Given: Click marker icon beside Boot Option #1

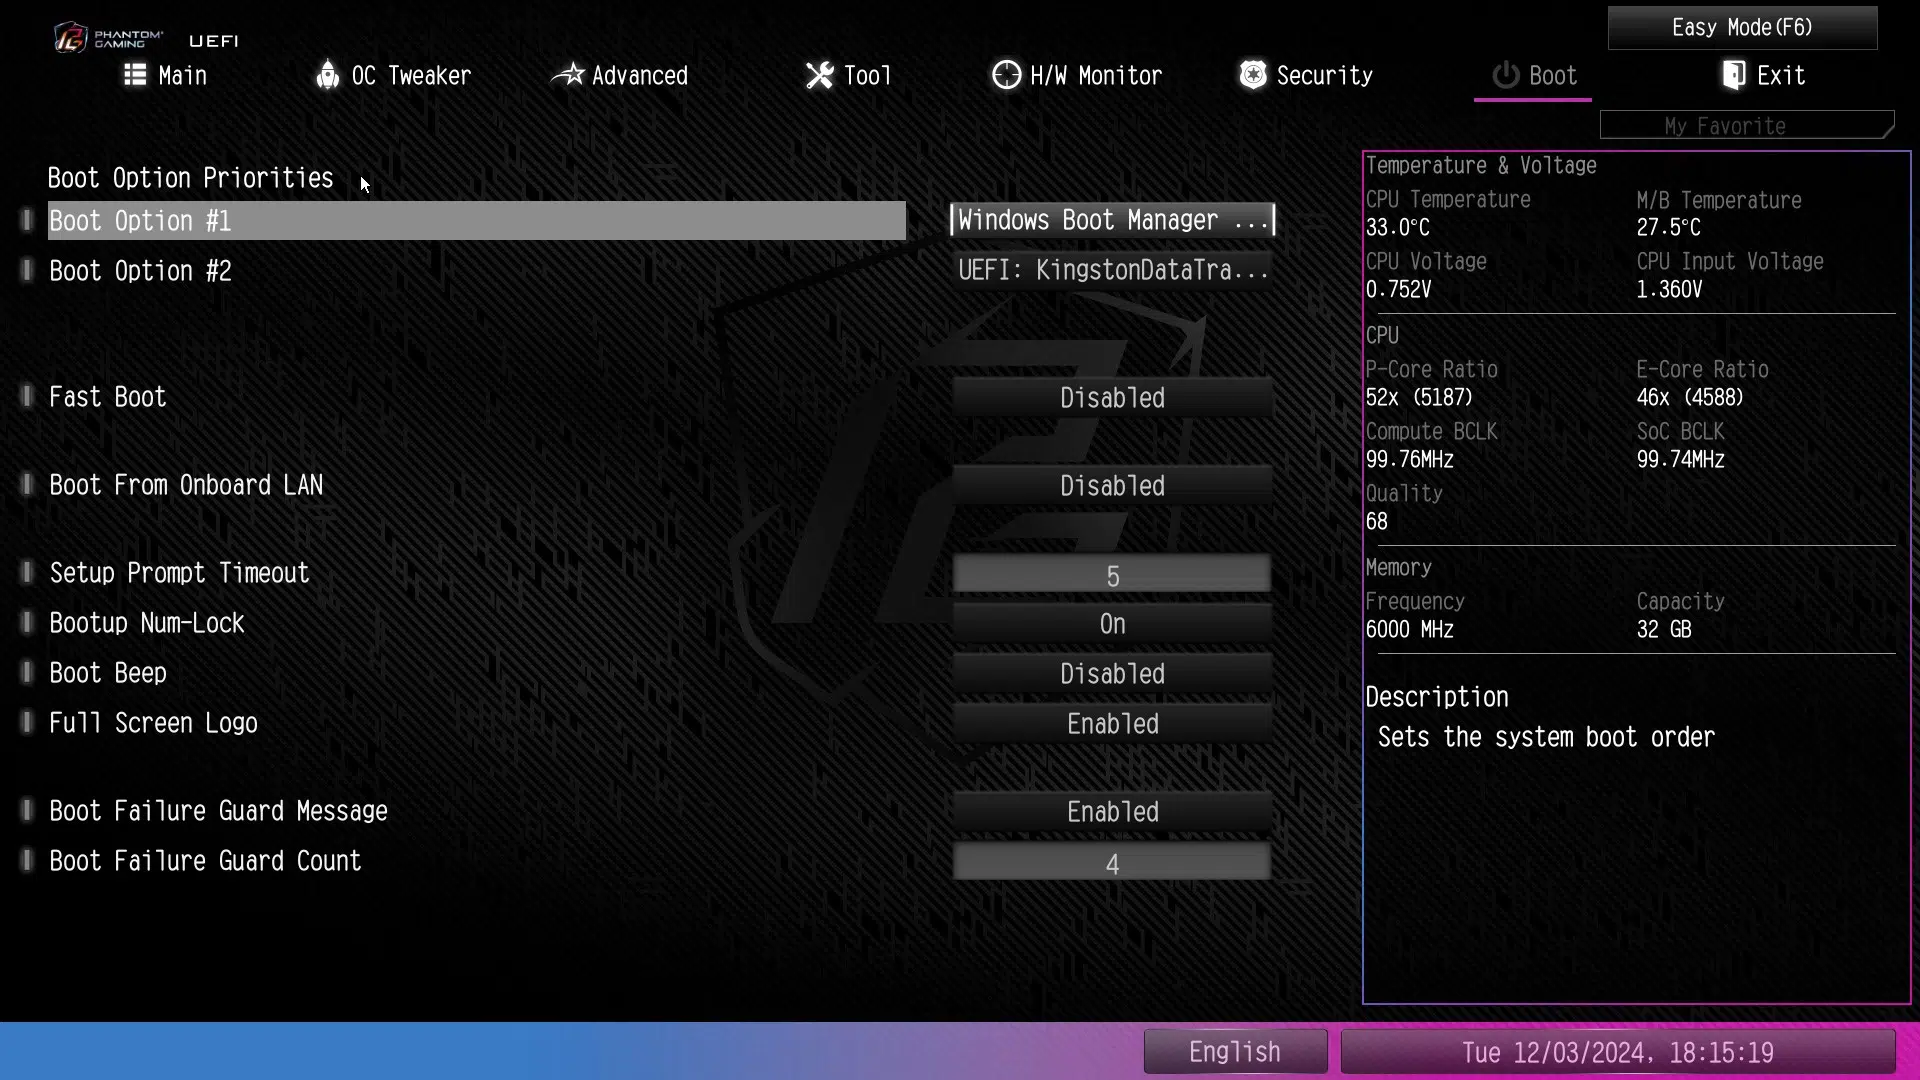Looking at the screenshot, I should pyautogui.click(x=27, y=220).
